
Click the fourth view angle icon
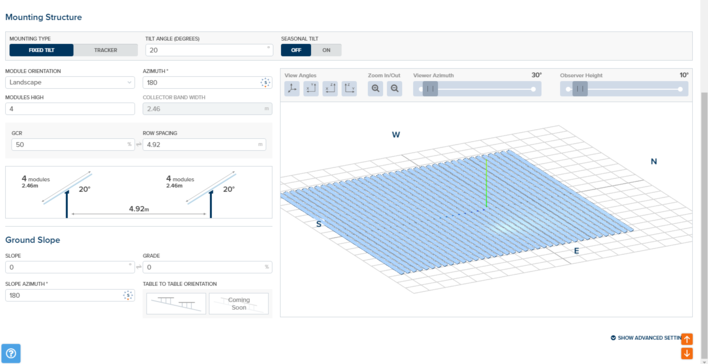click(x=349, y=89)
